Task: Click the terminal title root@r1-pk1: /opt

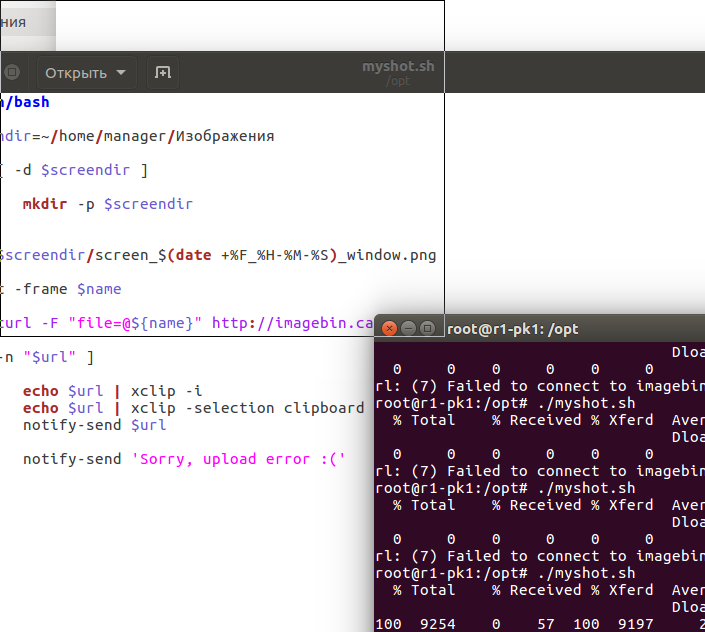Action: coord(513,329)
